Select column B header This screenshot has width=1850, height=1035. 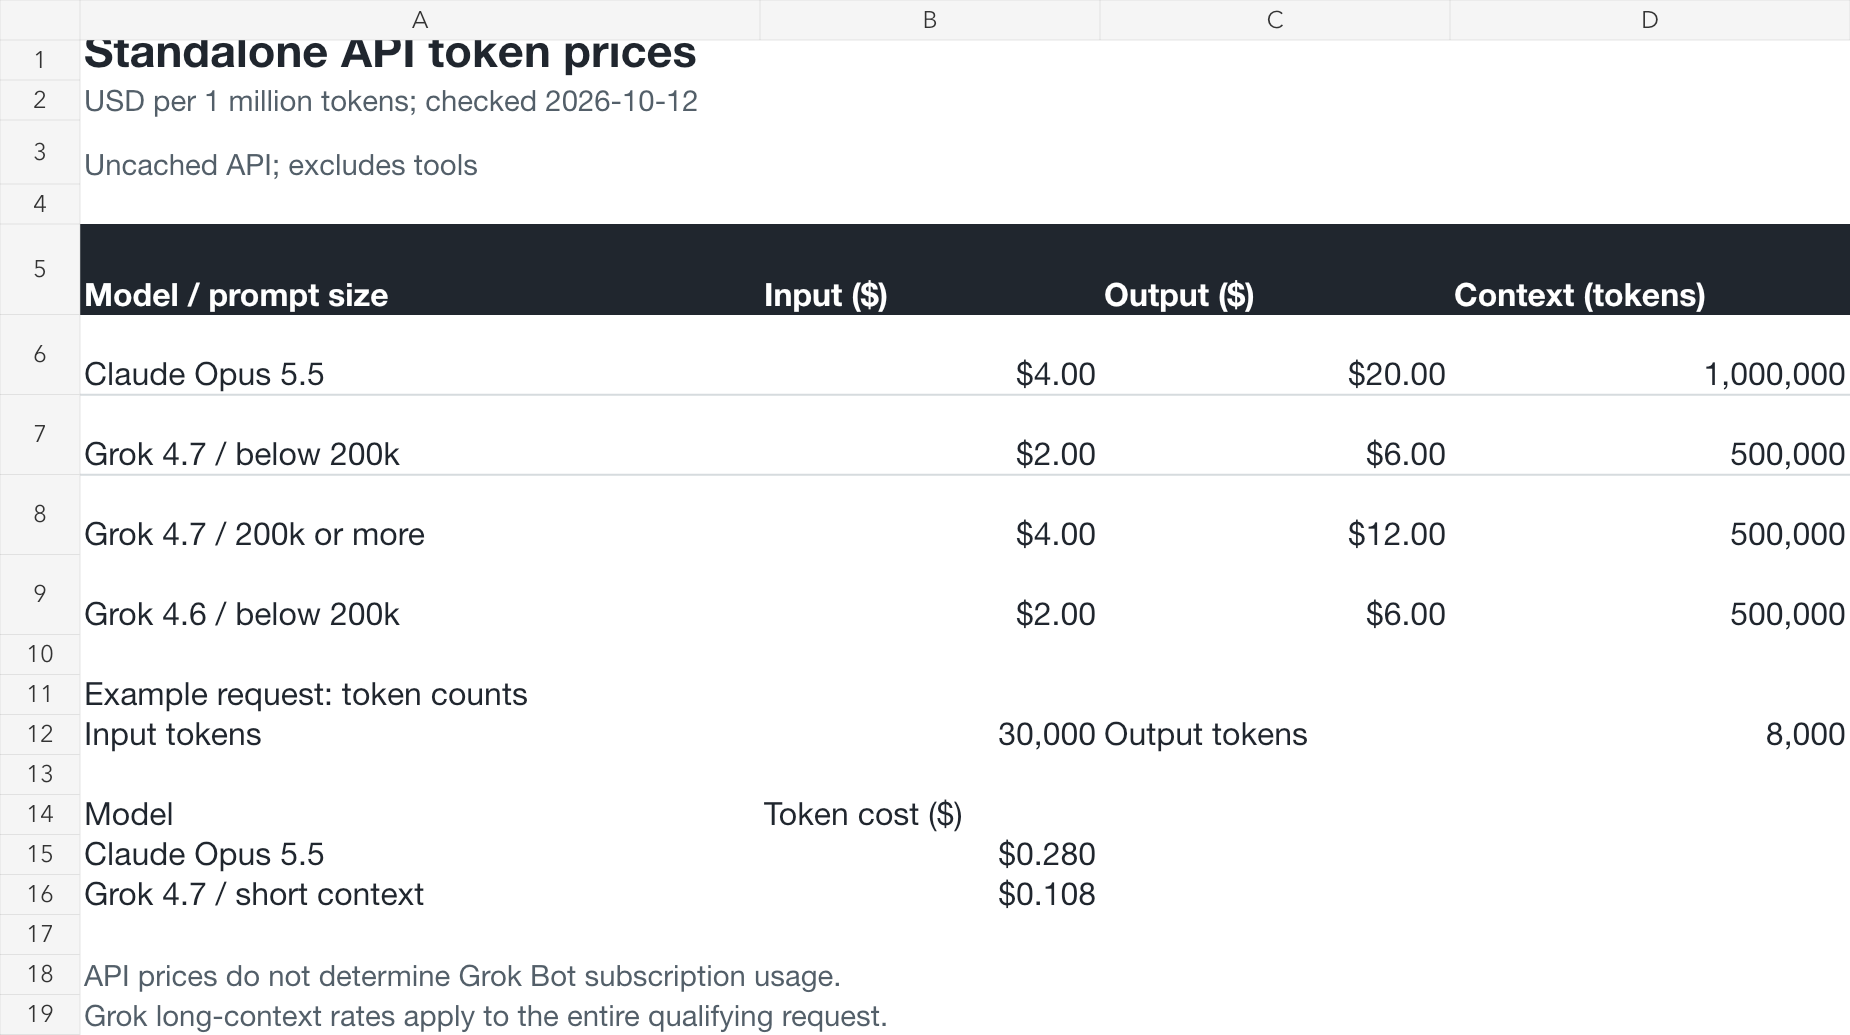930,20
